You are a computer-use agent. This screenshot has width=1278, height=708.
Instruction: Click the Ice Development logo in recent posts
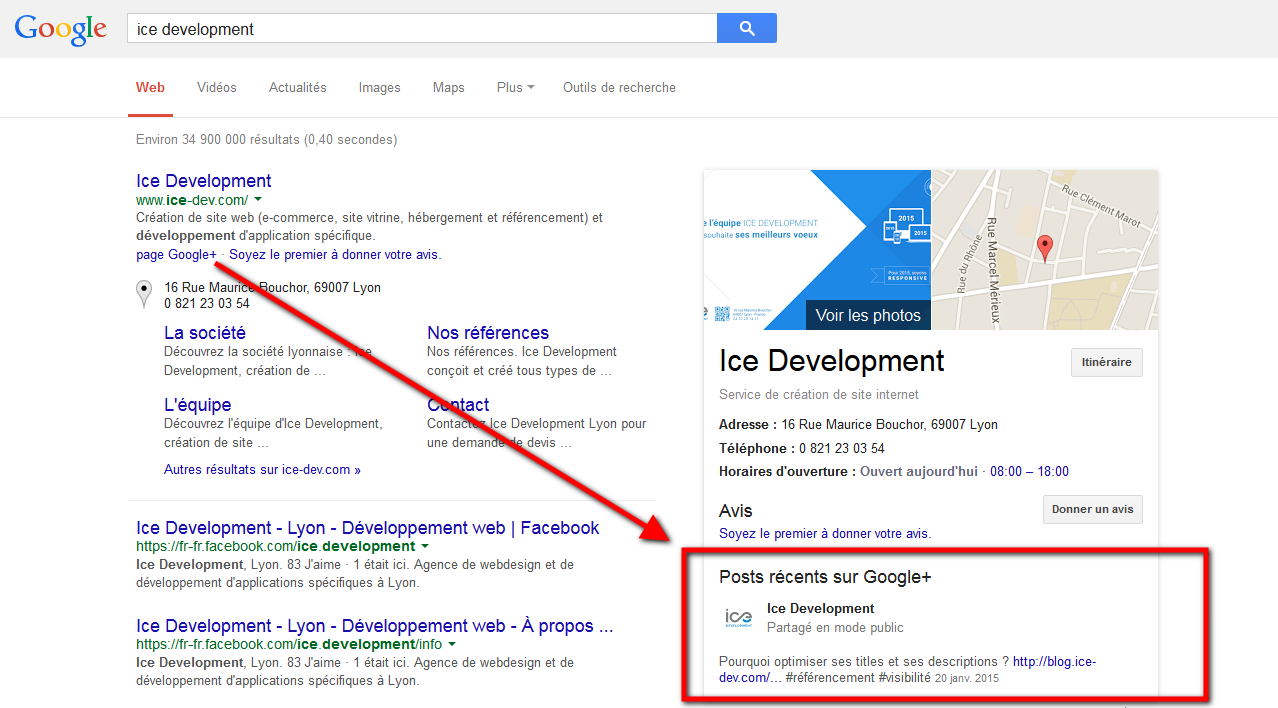[739, 618]
